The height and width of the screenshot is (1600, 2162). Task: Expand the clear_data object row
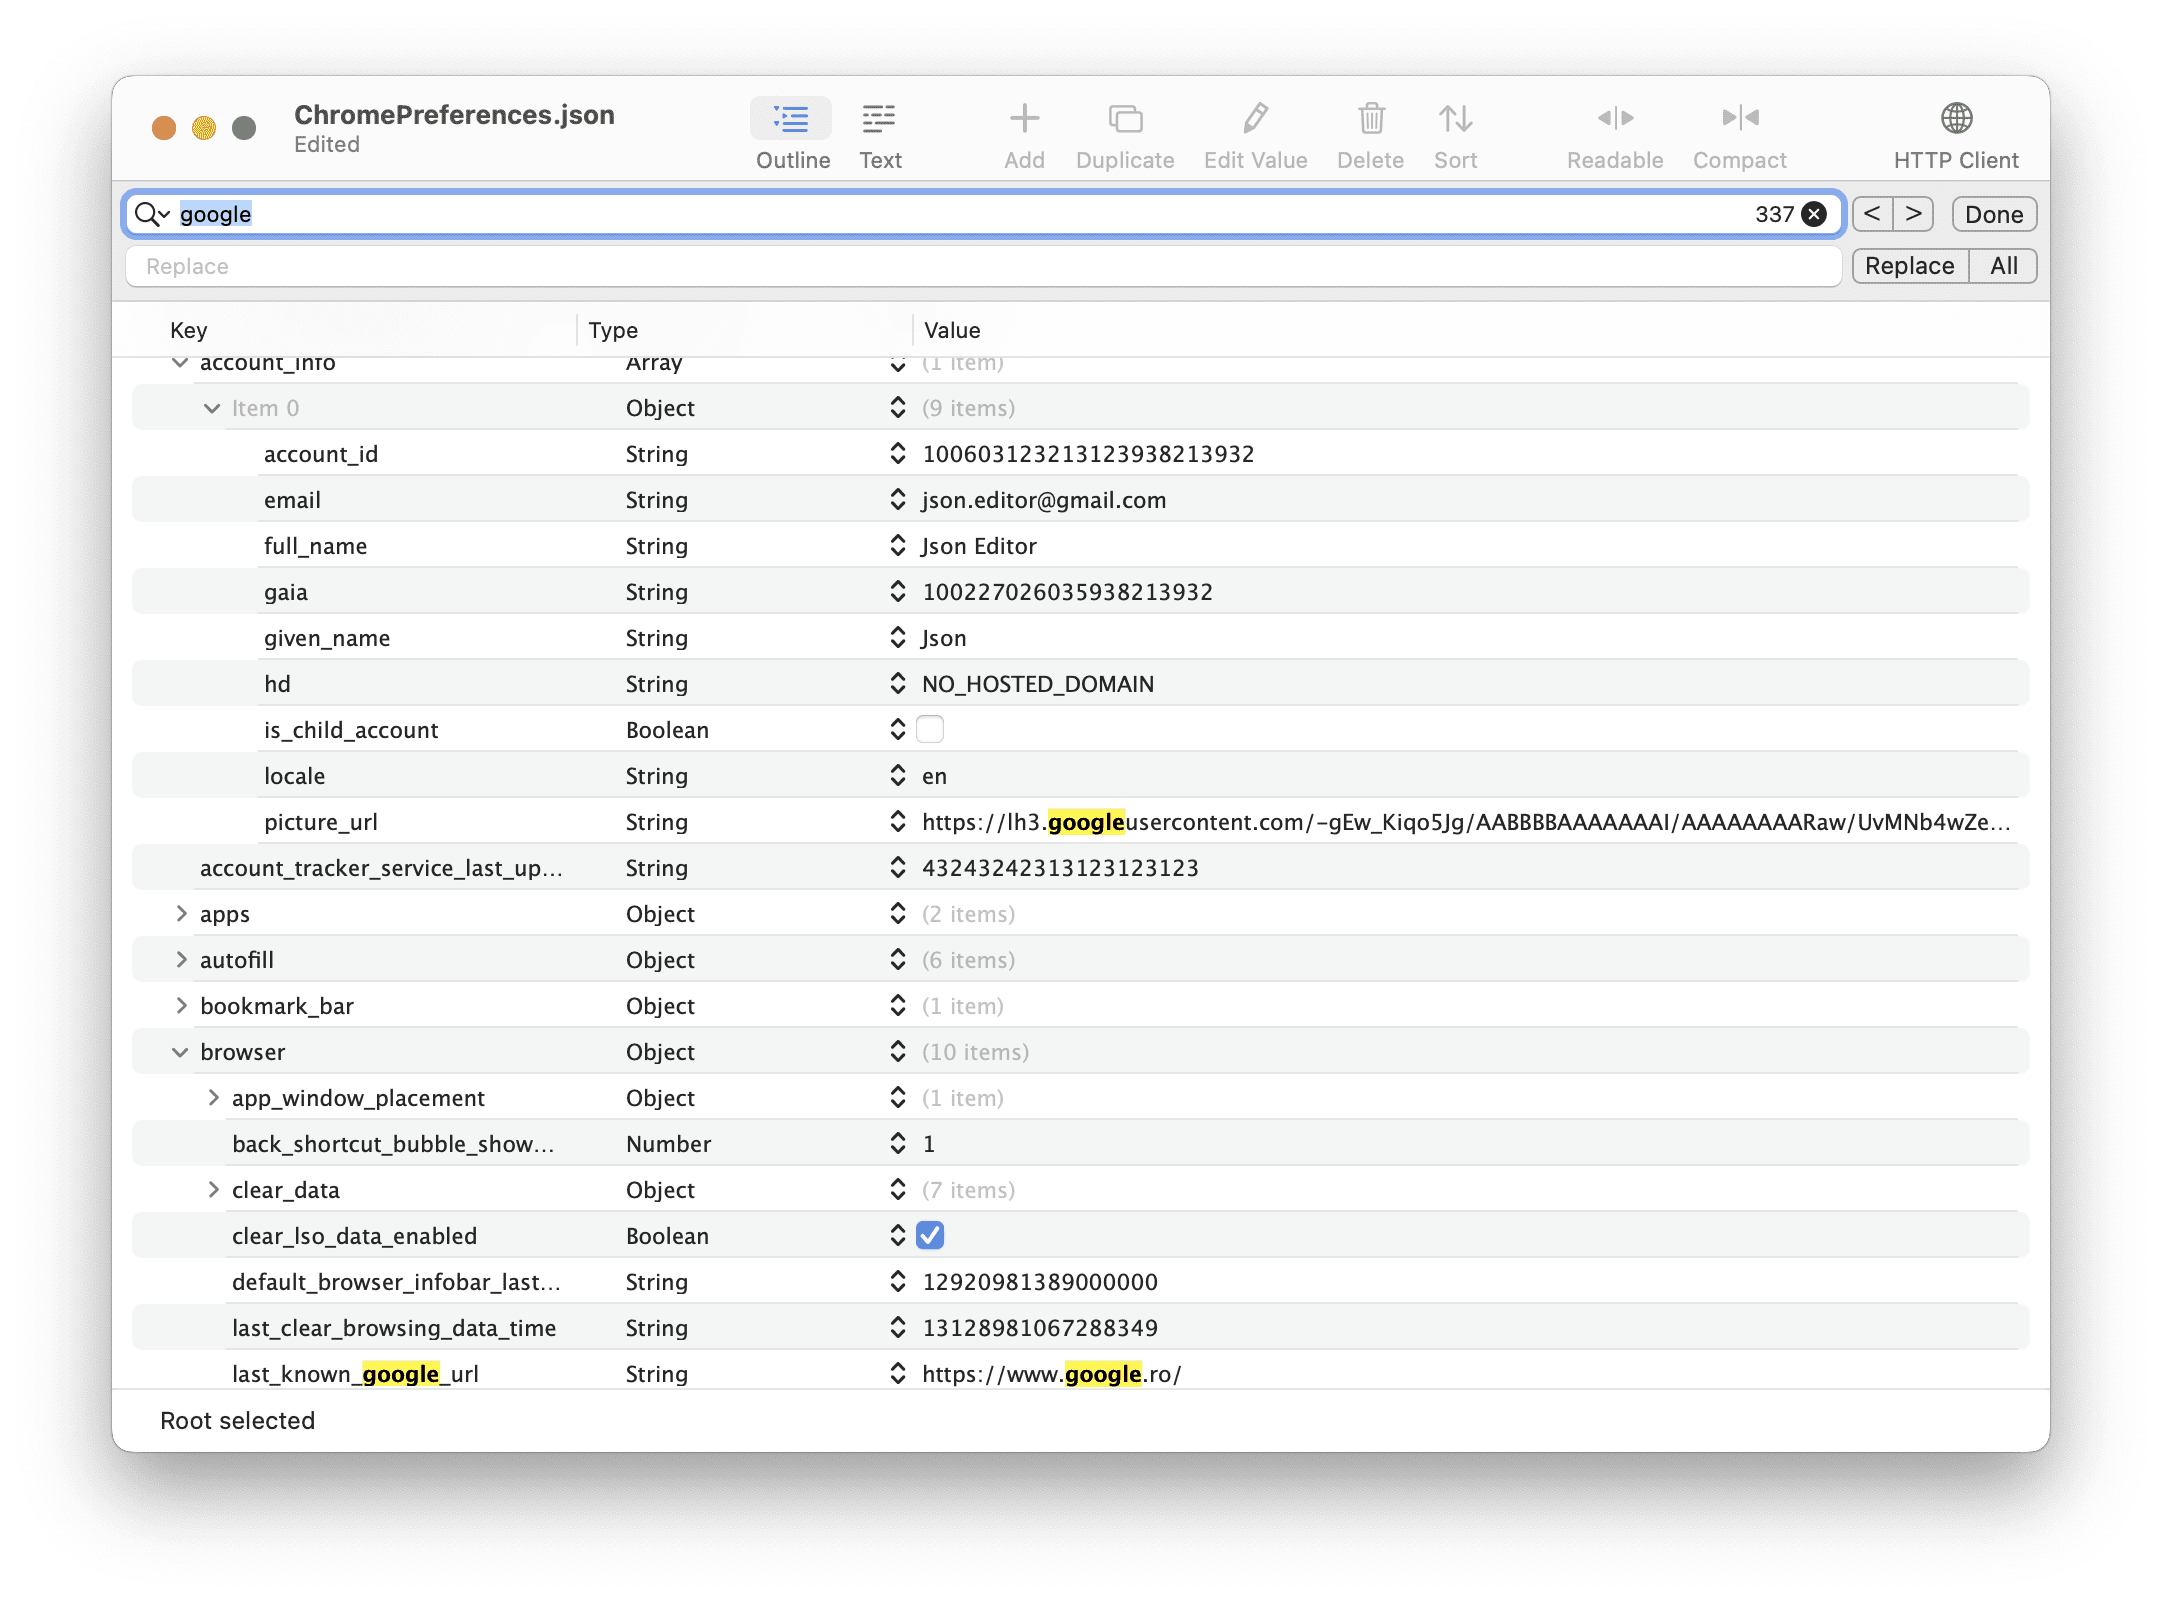(x=213, y=1189)
